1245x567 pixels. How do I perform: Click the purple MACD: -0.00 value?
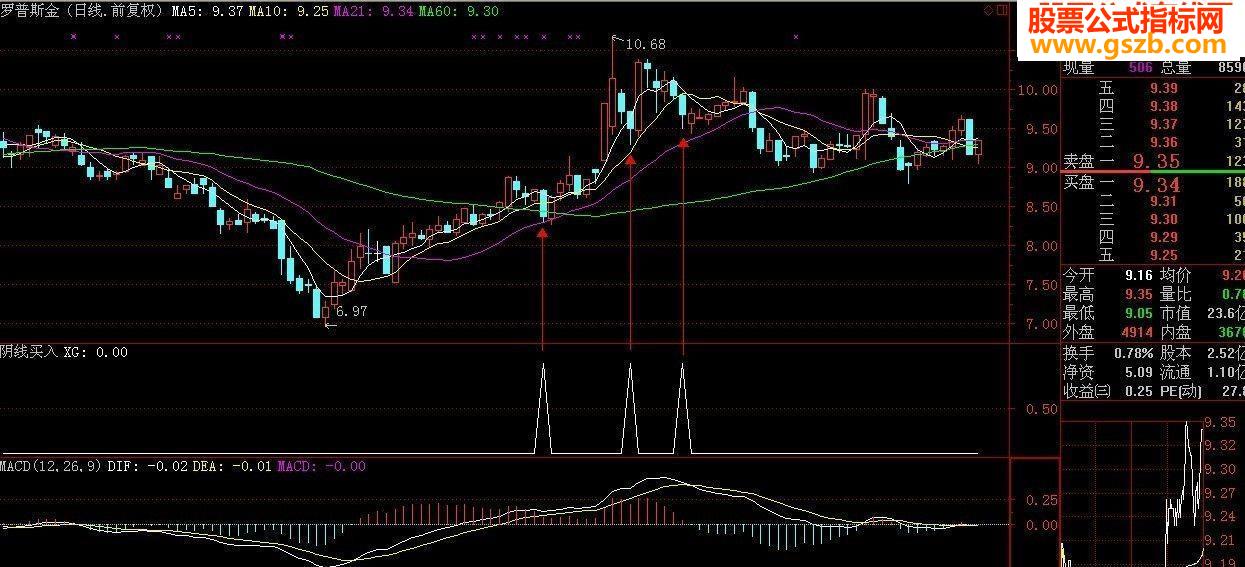click(321, 466)
